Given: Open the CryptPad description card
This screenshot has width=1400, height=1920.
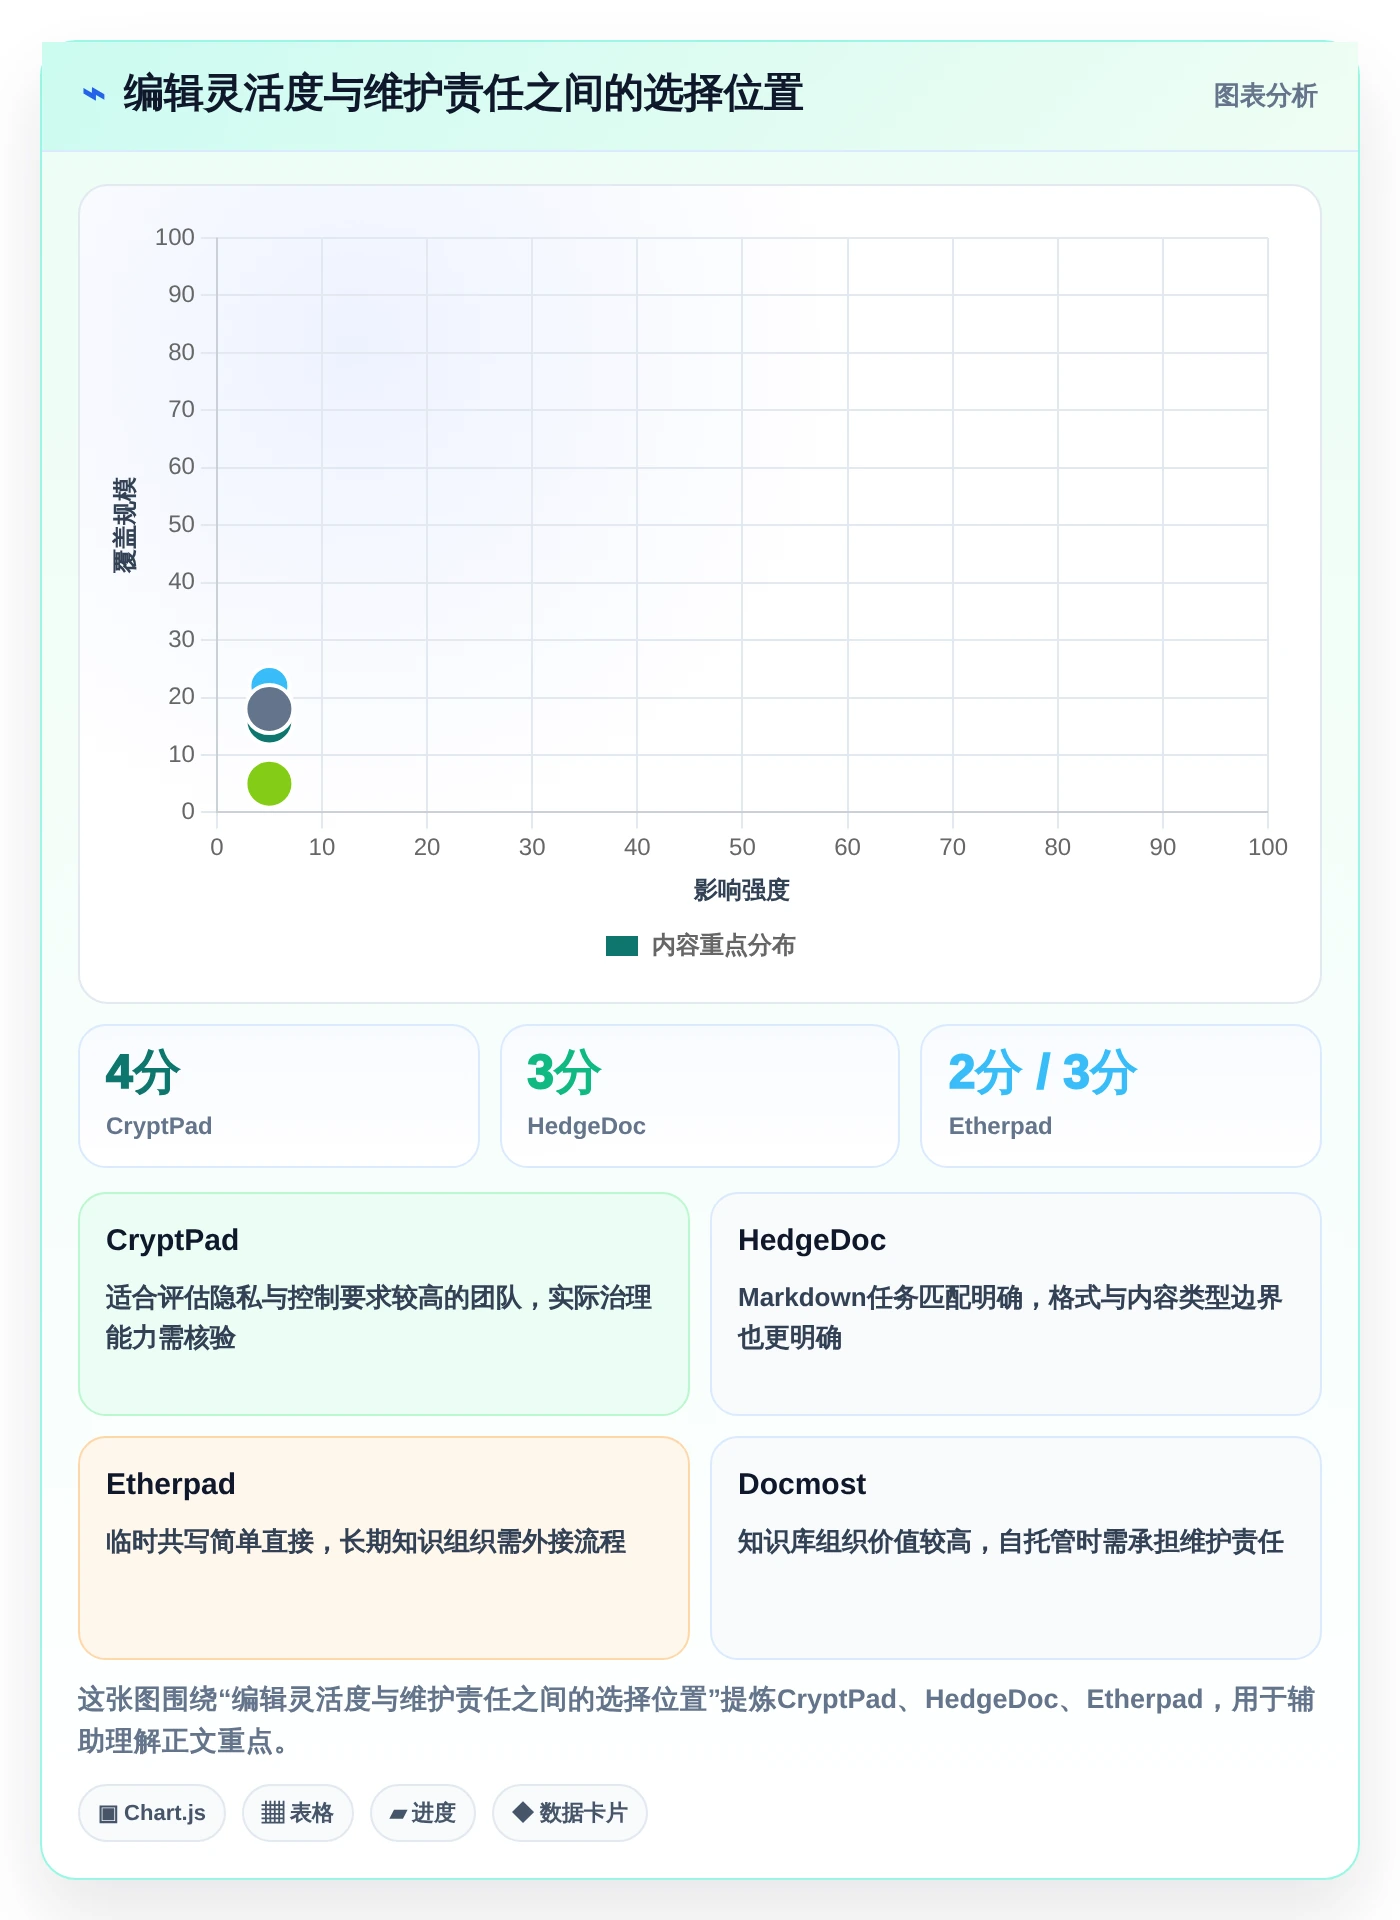Looking at the screenshot, I should pyautogui.click(x=384, y=1304).
